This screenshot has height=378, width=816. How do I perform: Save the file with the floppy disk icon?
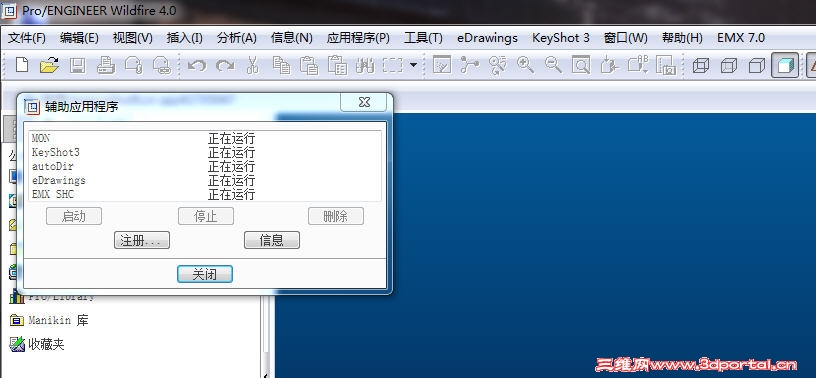(x=78, y=65)
